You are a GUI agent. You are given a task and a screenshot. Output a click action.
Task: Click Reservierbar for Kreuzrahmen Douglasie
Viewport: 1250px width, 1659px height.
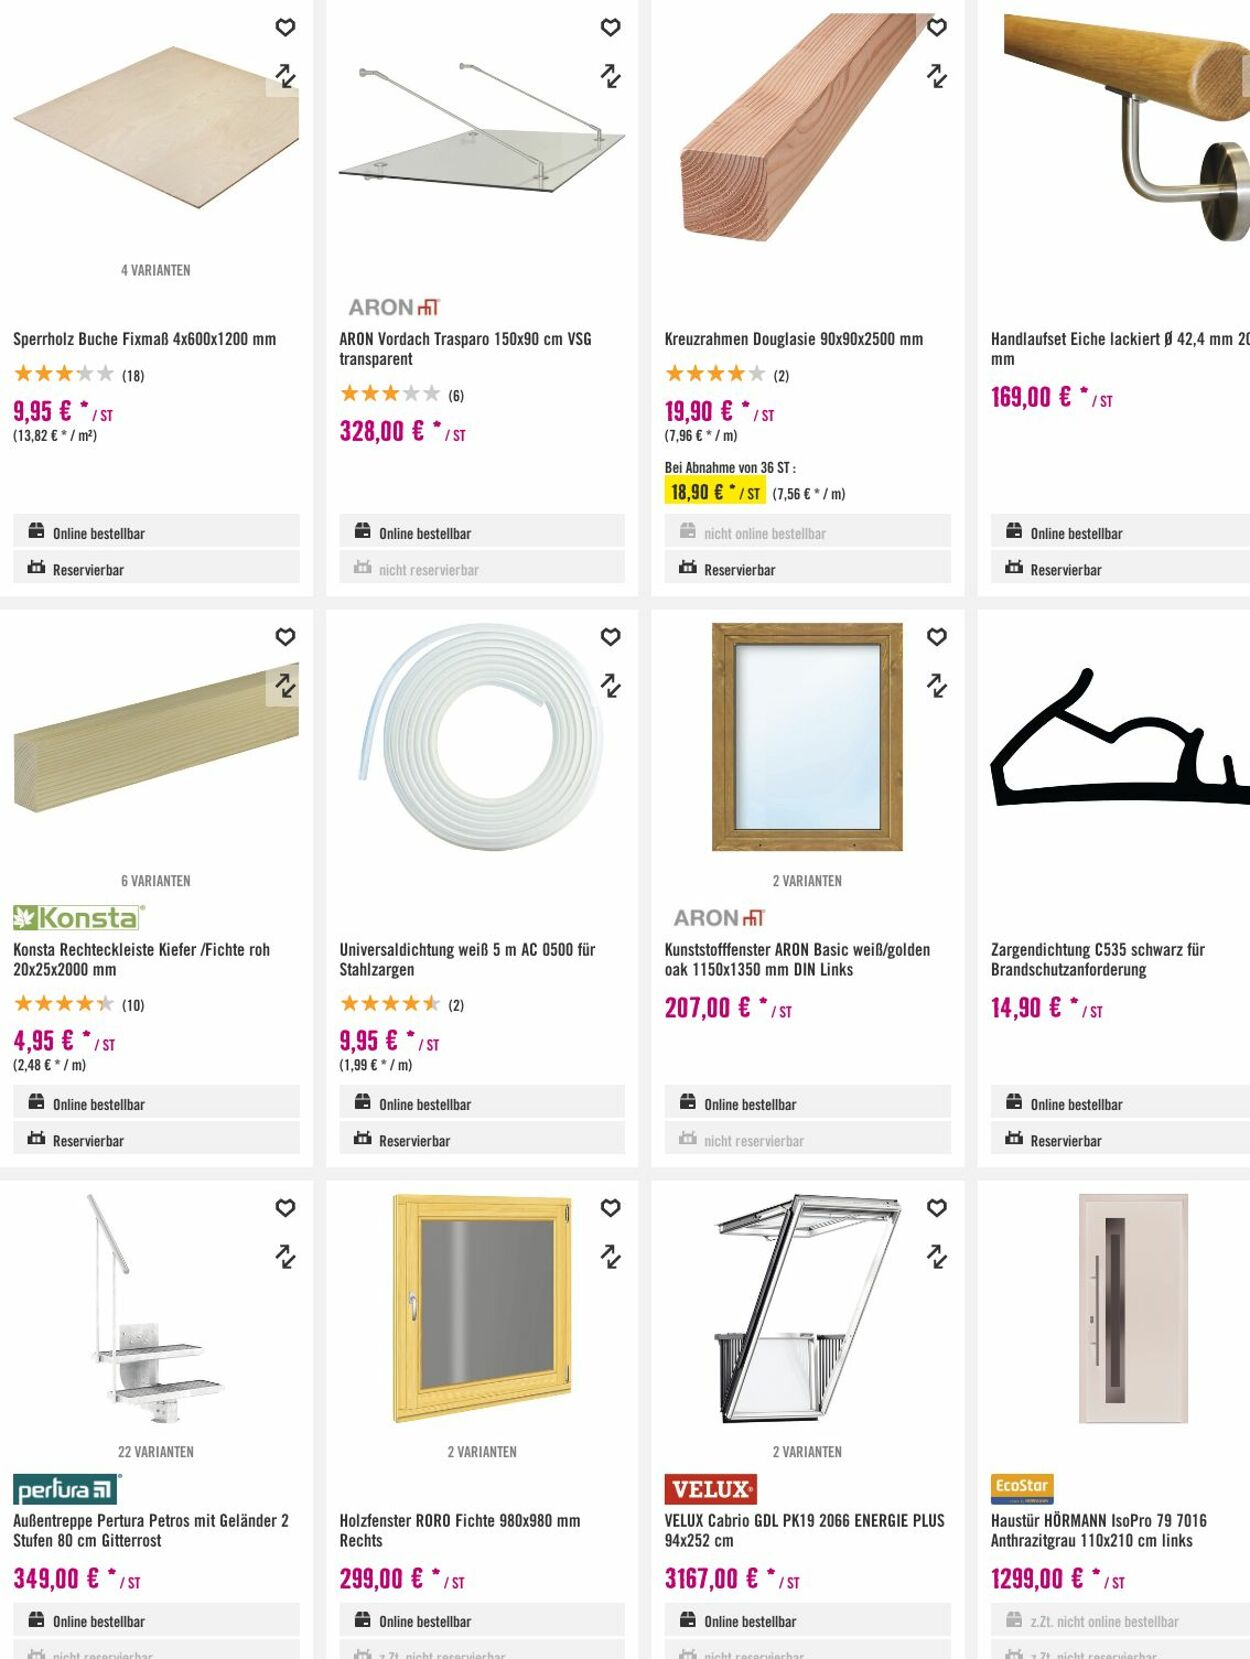click(x=739, y=570)
